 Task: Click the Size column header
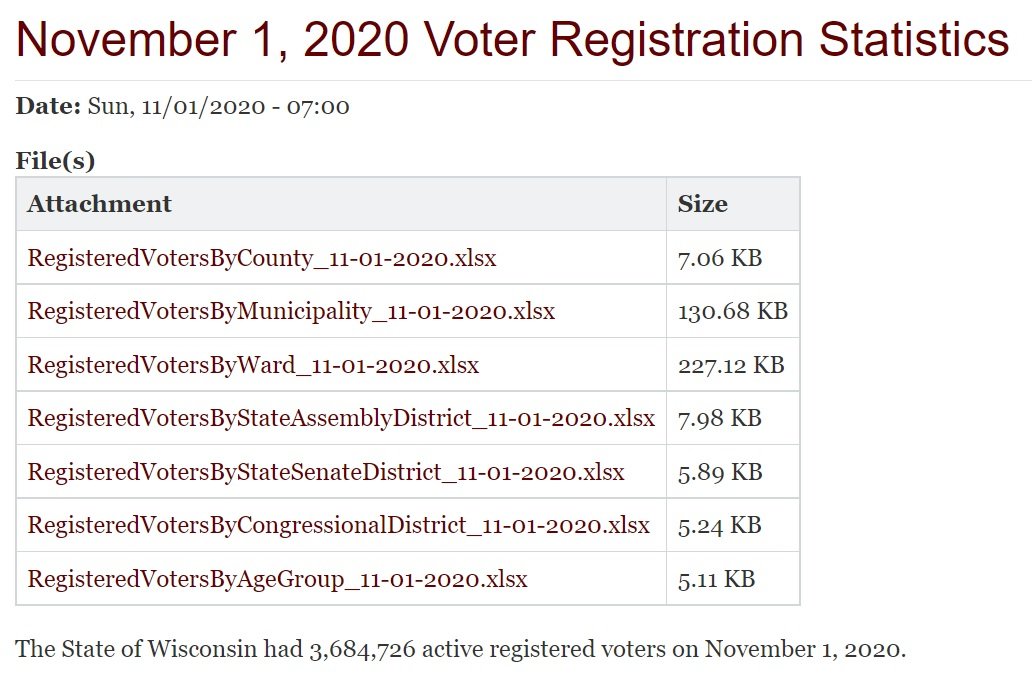(x=703, y=204)
